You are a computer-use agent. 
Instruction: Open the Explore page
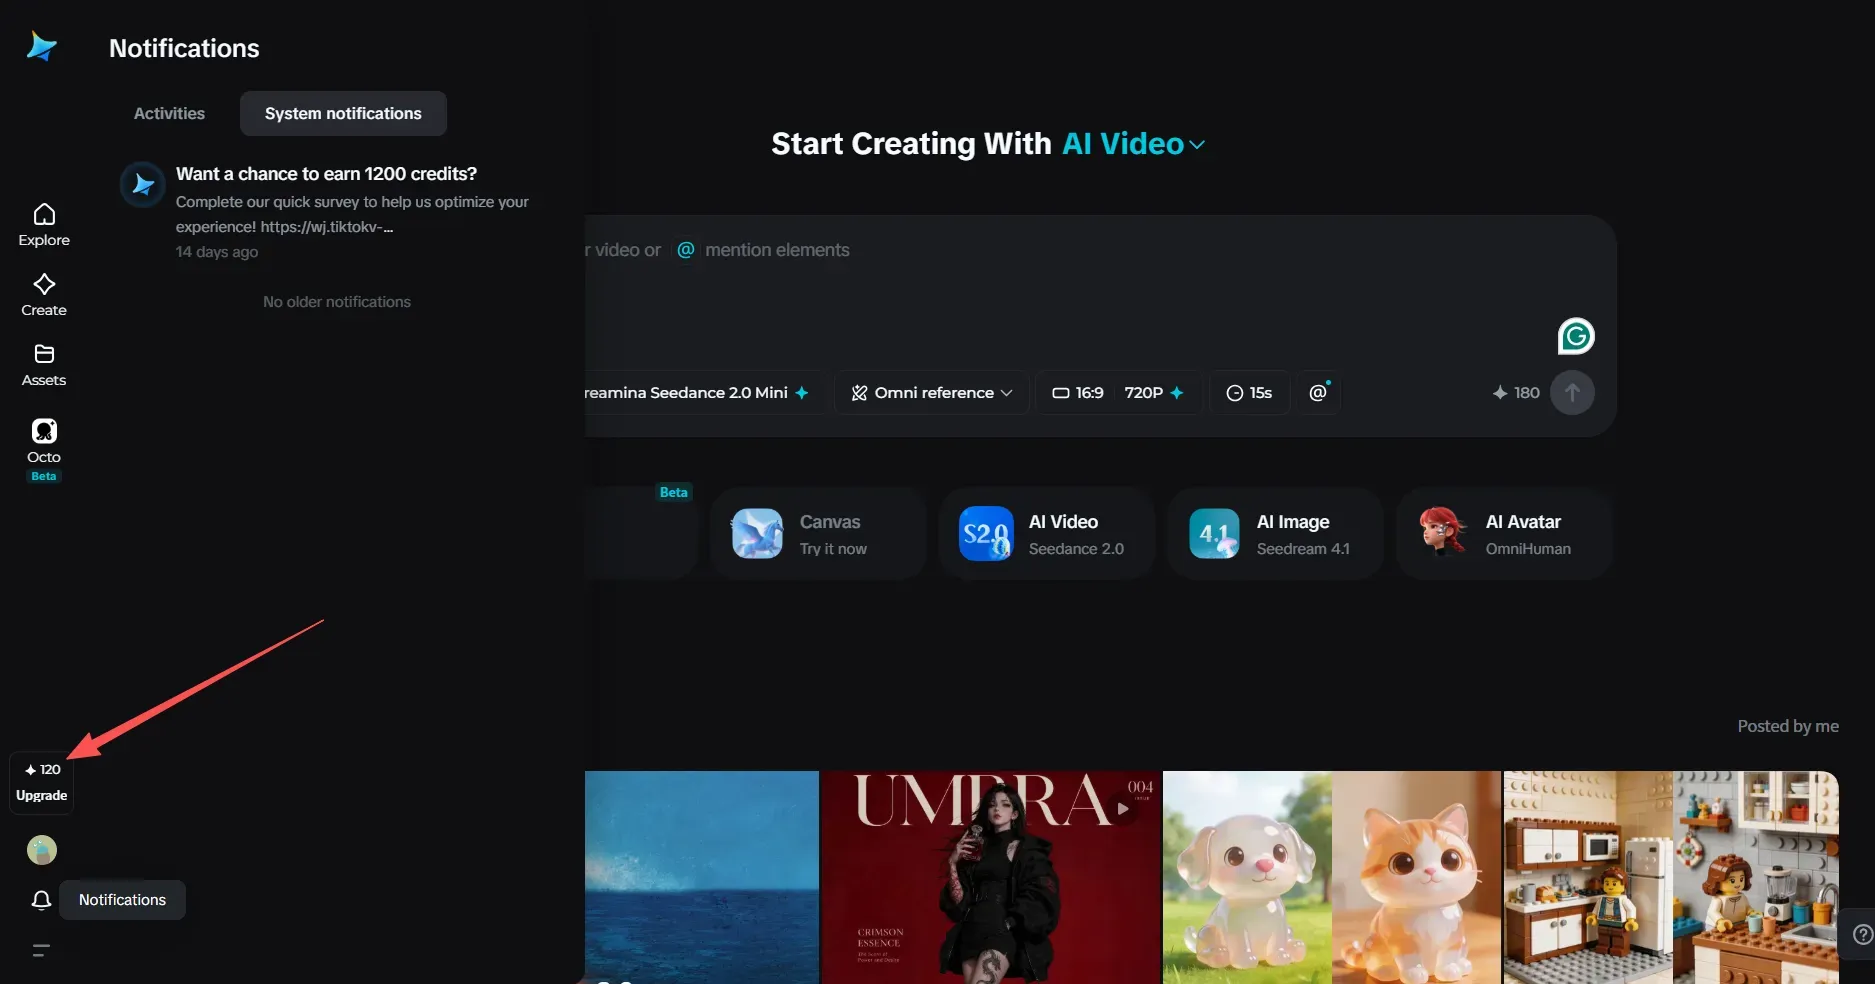pos(44,225)
